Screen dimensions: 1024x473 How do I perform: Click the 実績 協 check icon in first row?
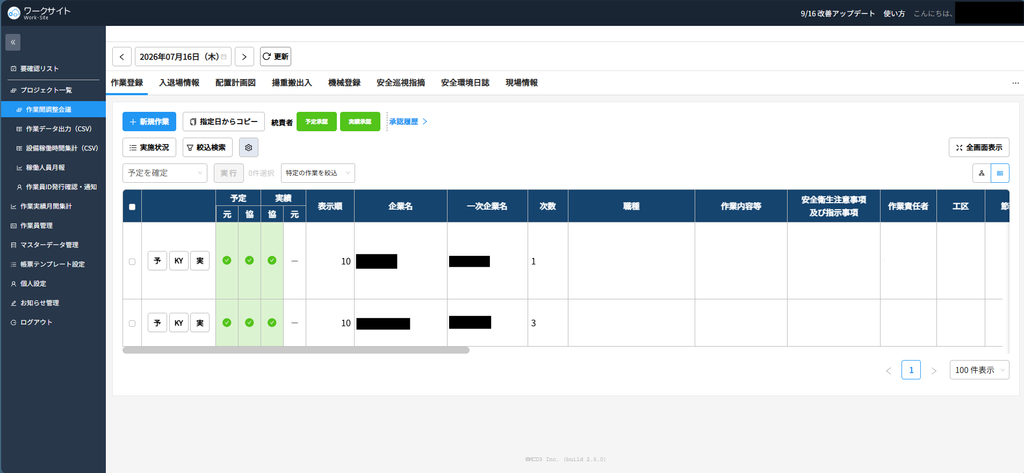(x=272, y=261)
